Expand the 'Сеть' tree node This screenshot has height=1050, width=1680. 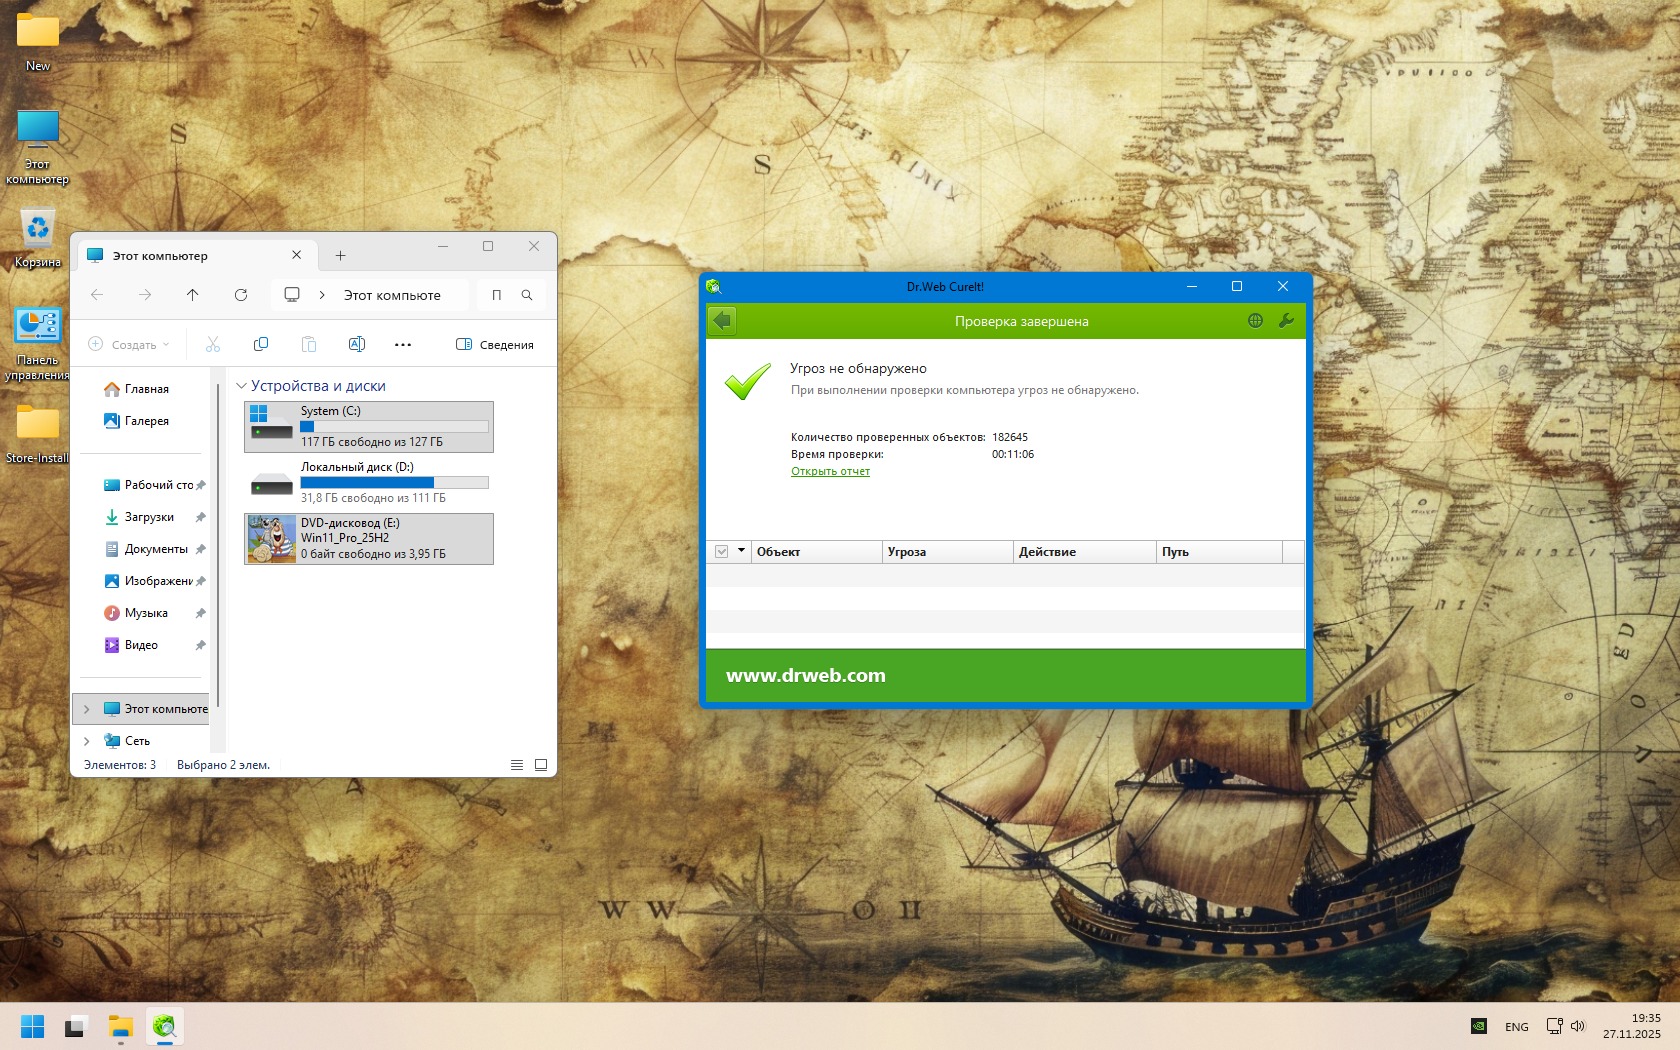point(87,741)
